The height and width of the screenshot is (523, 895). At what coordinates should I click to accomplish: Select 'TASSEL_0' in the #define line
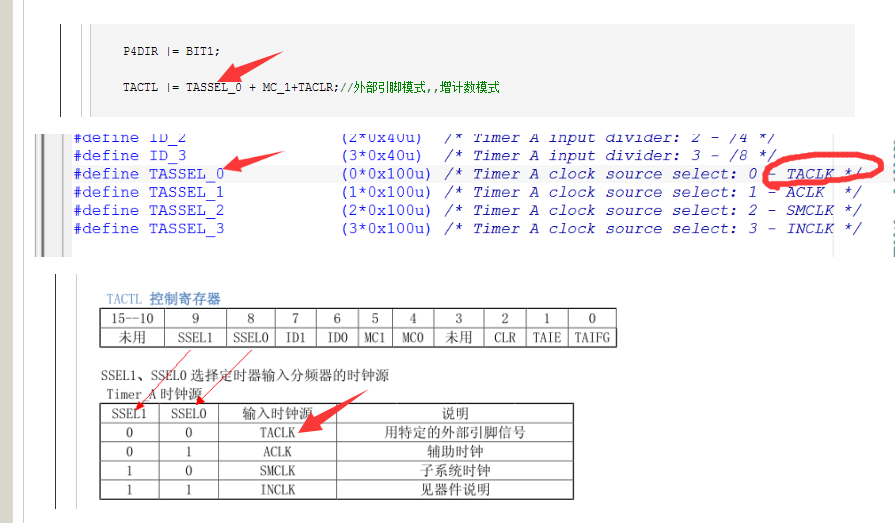[187, 174]
